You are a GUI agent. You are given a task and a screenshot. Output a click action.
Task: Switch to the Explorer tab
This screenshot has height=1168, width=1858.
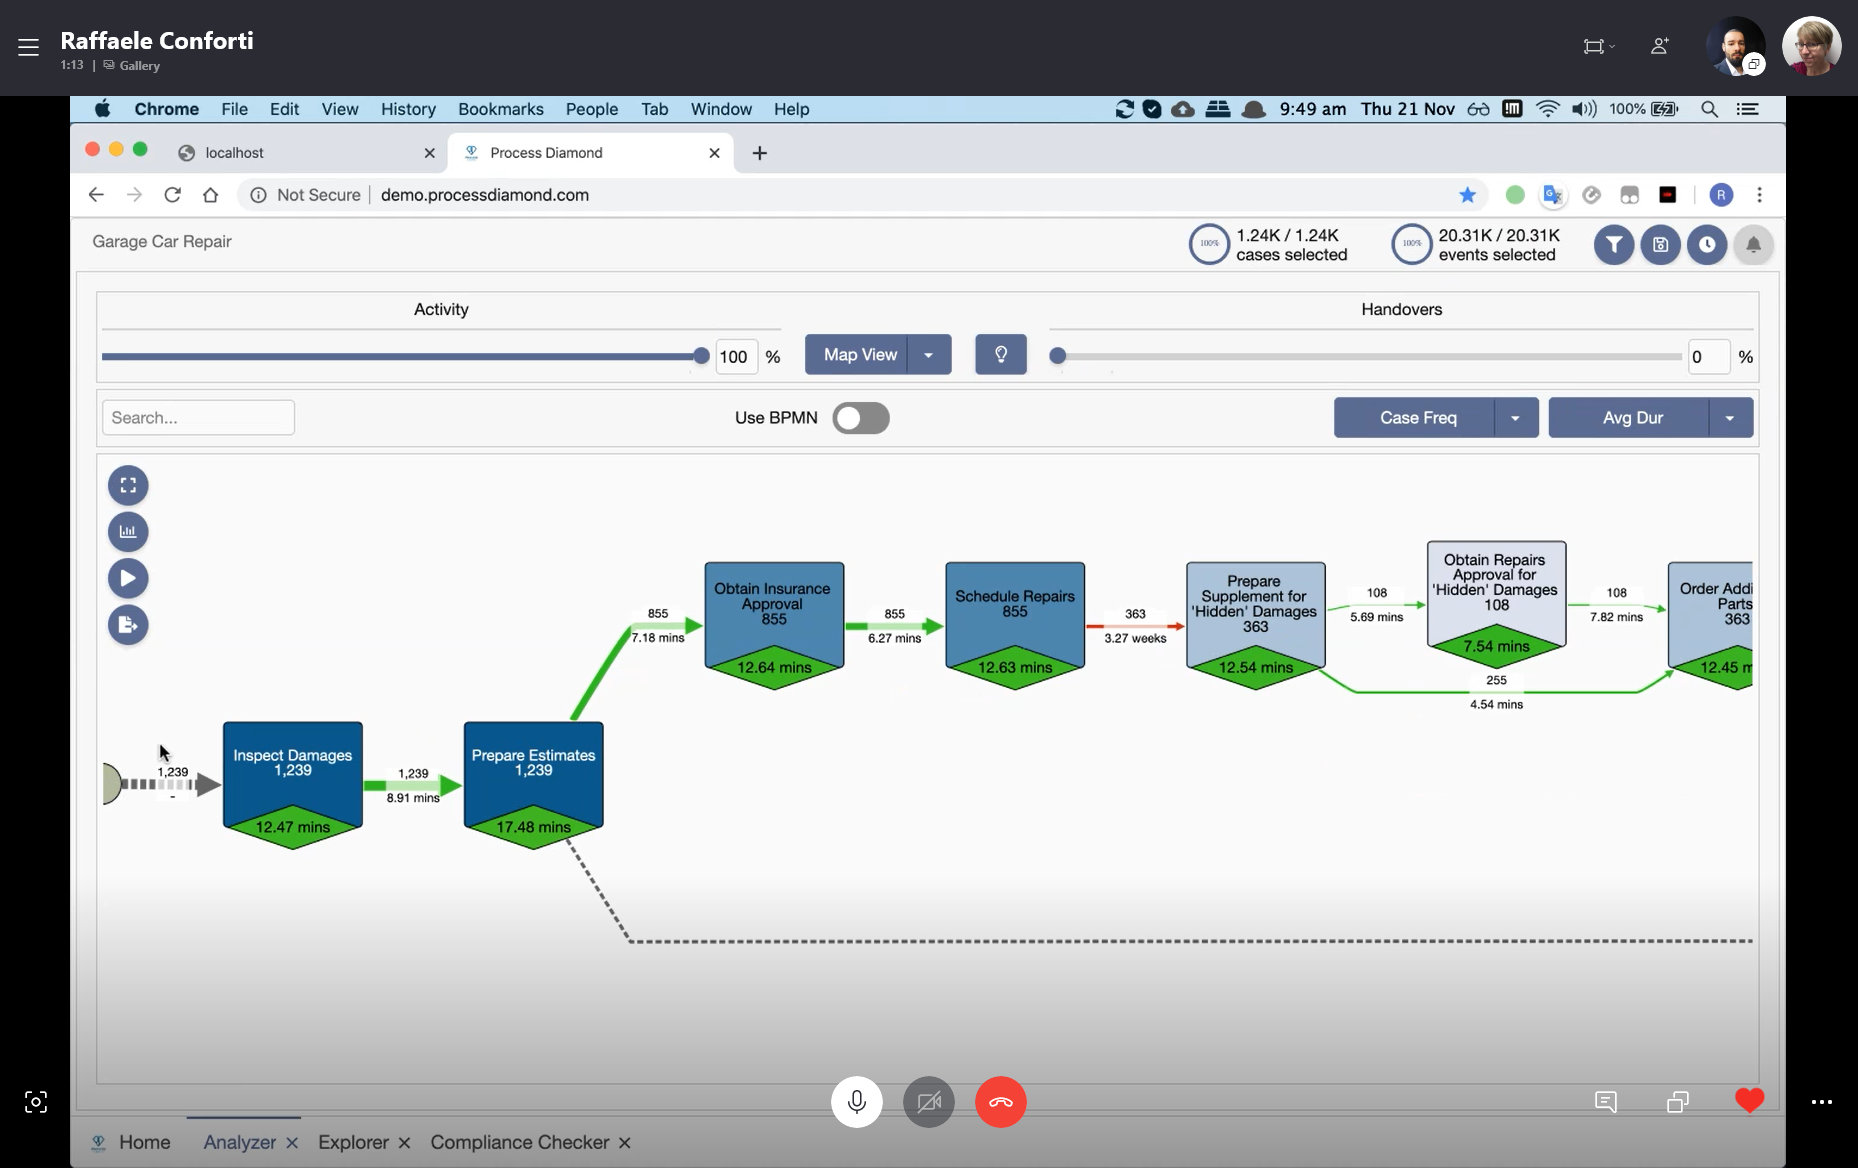tap(353, 1142)
